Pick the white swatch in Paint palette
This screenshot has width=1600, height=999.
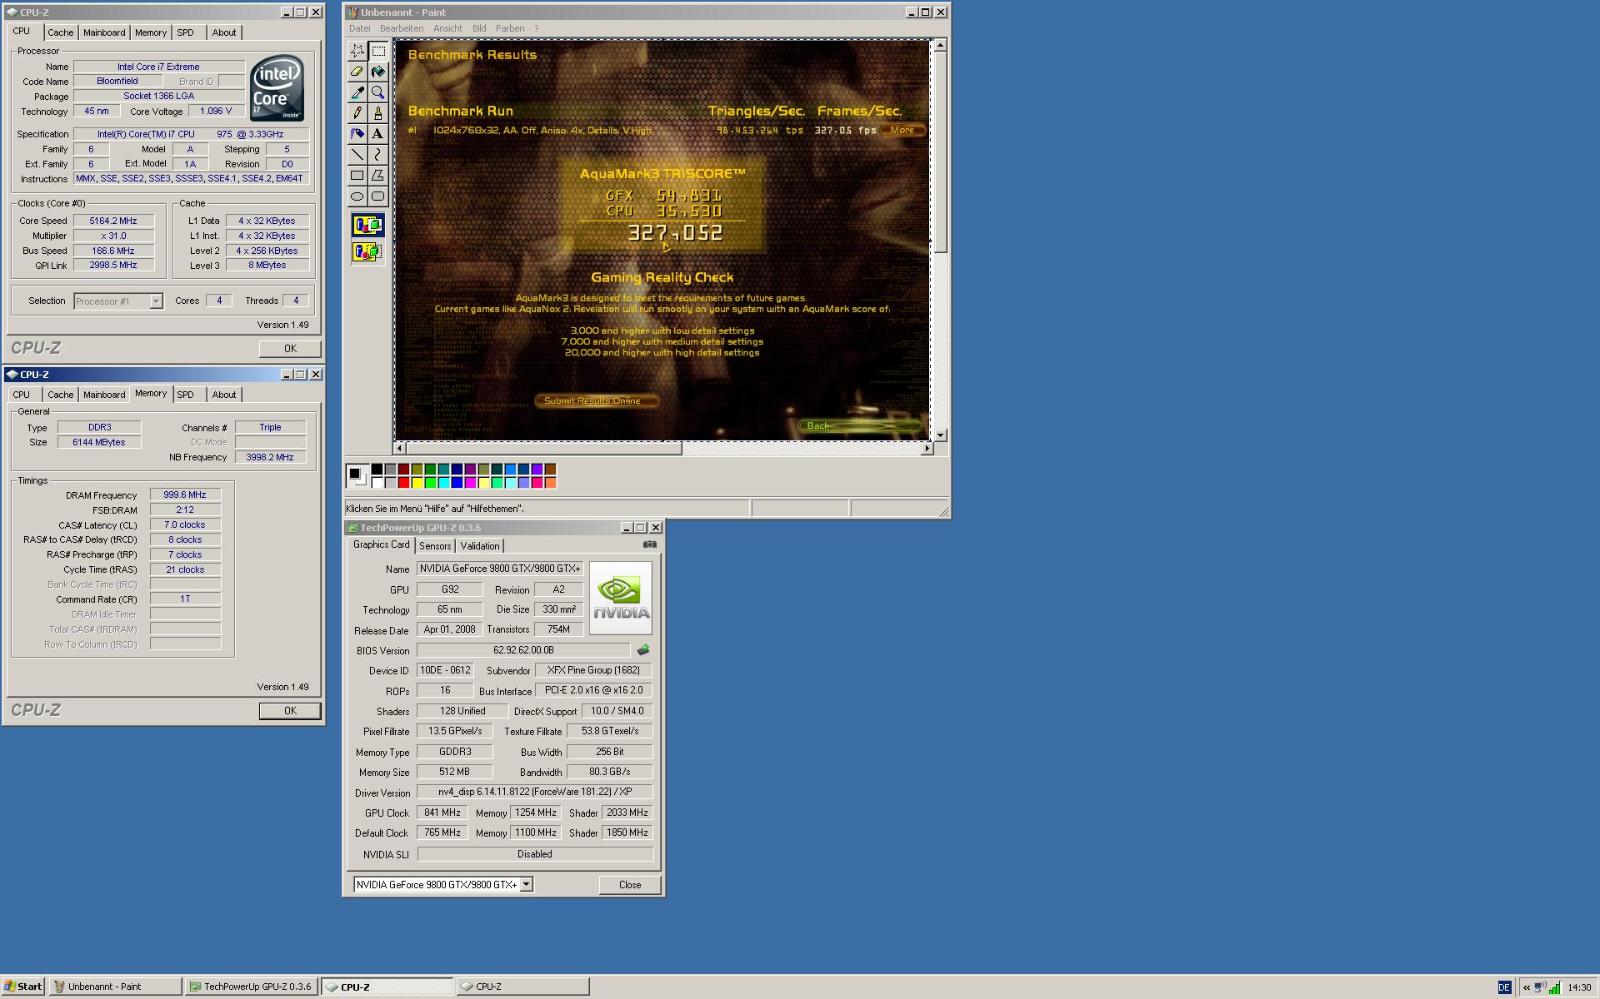377,483
